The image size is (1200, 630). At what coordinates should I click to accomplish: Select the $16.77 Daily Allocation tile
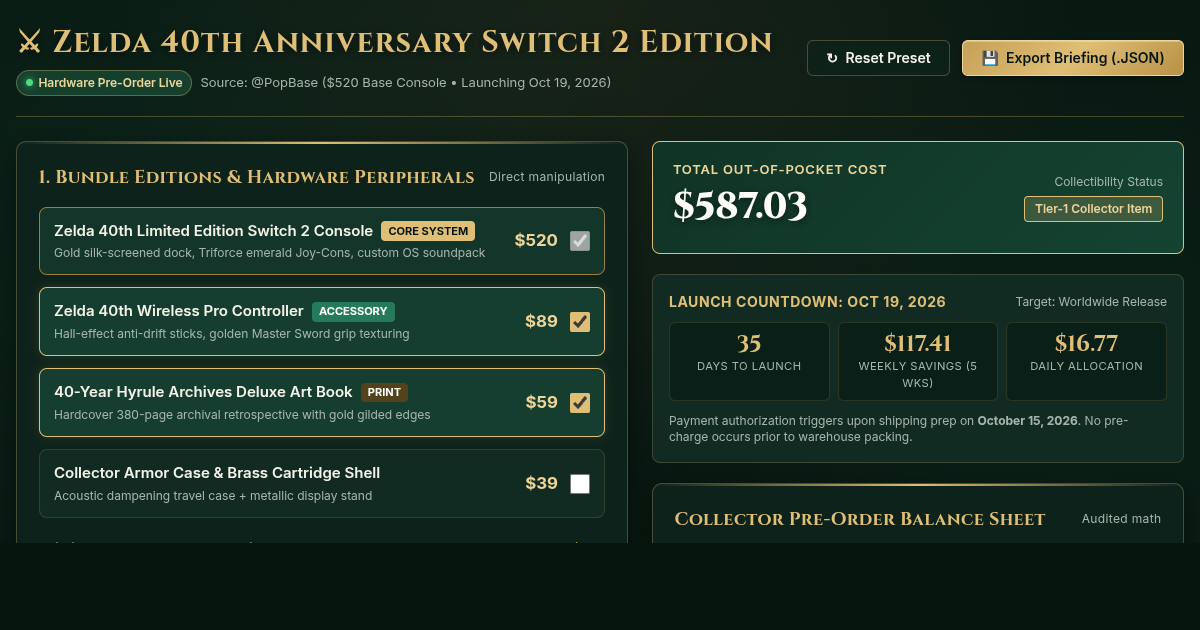click(1086, 362)
